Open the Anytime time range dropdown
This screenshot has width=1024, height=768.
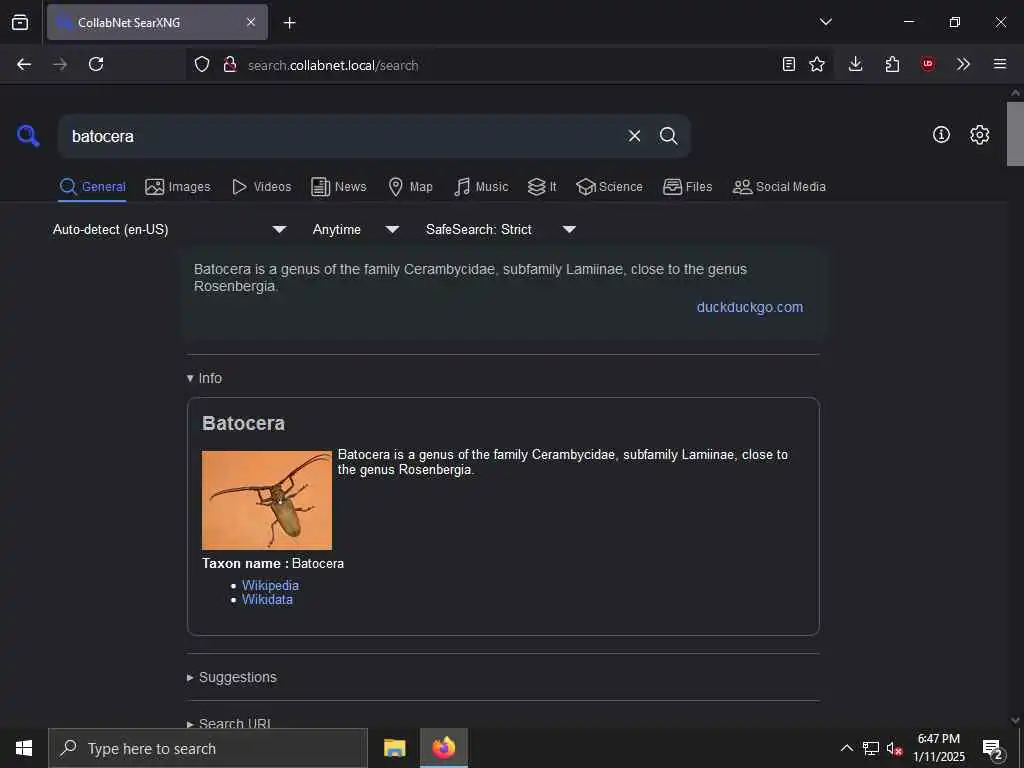click(355, 229)
